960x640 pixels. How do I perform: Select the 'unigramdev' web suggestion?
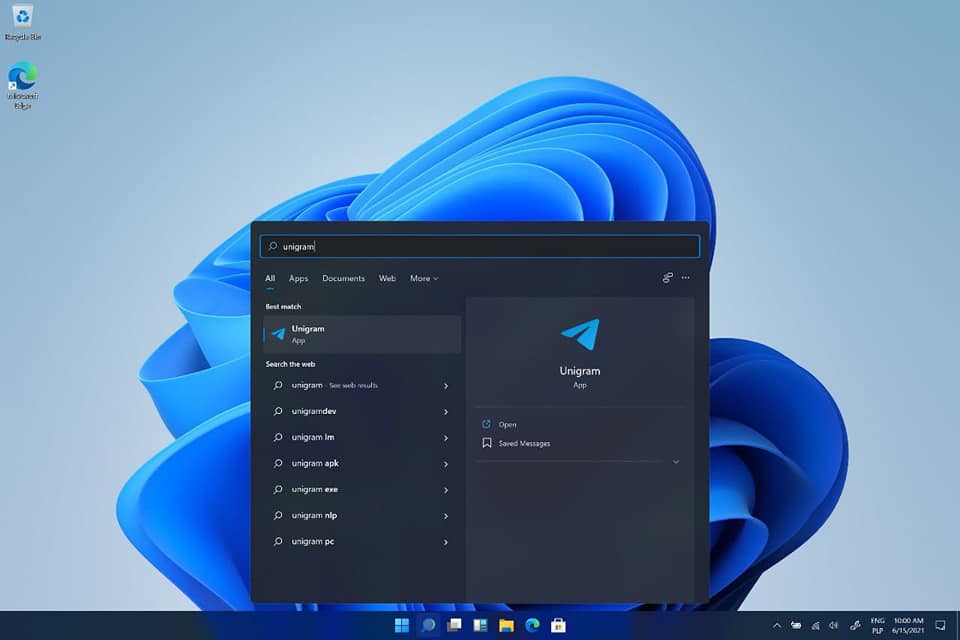362,411
